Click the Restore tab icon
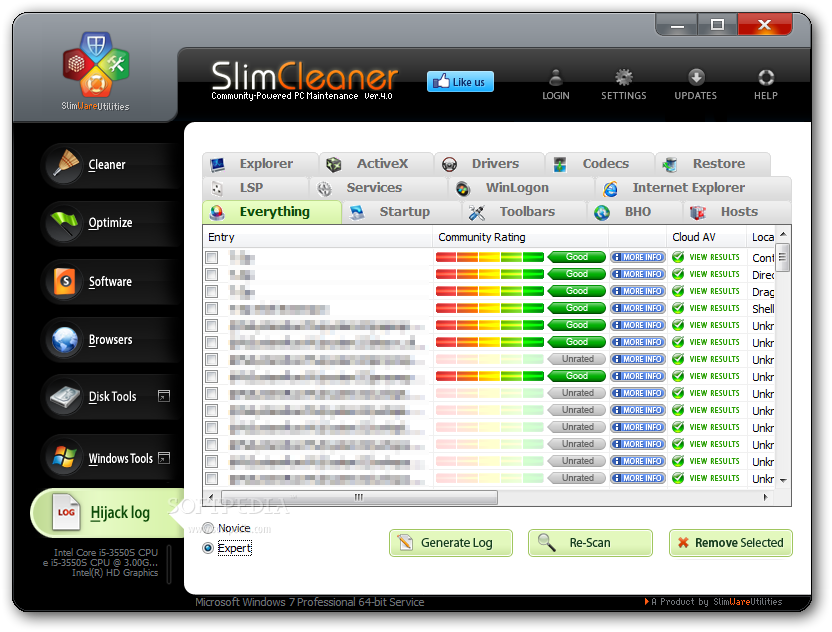The image size is (832, 632). (670, 165)
